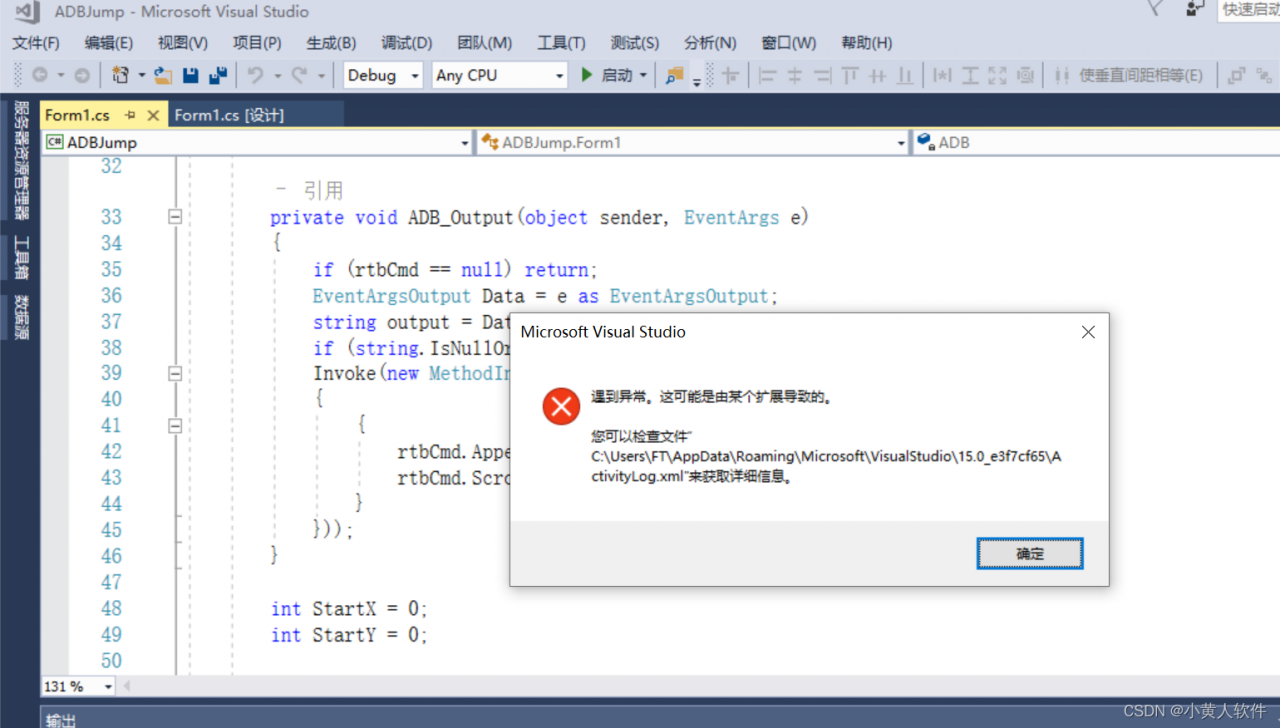Open the 服务器资源管理器 side tab
The width and height of the screenshot is (1280, 728).
tap(20, 160)
